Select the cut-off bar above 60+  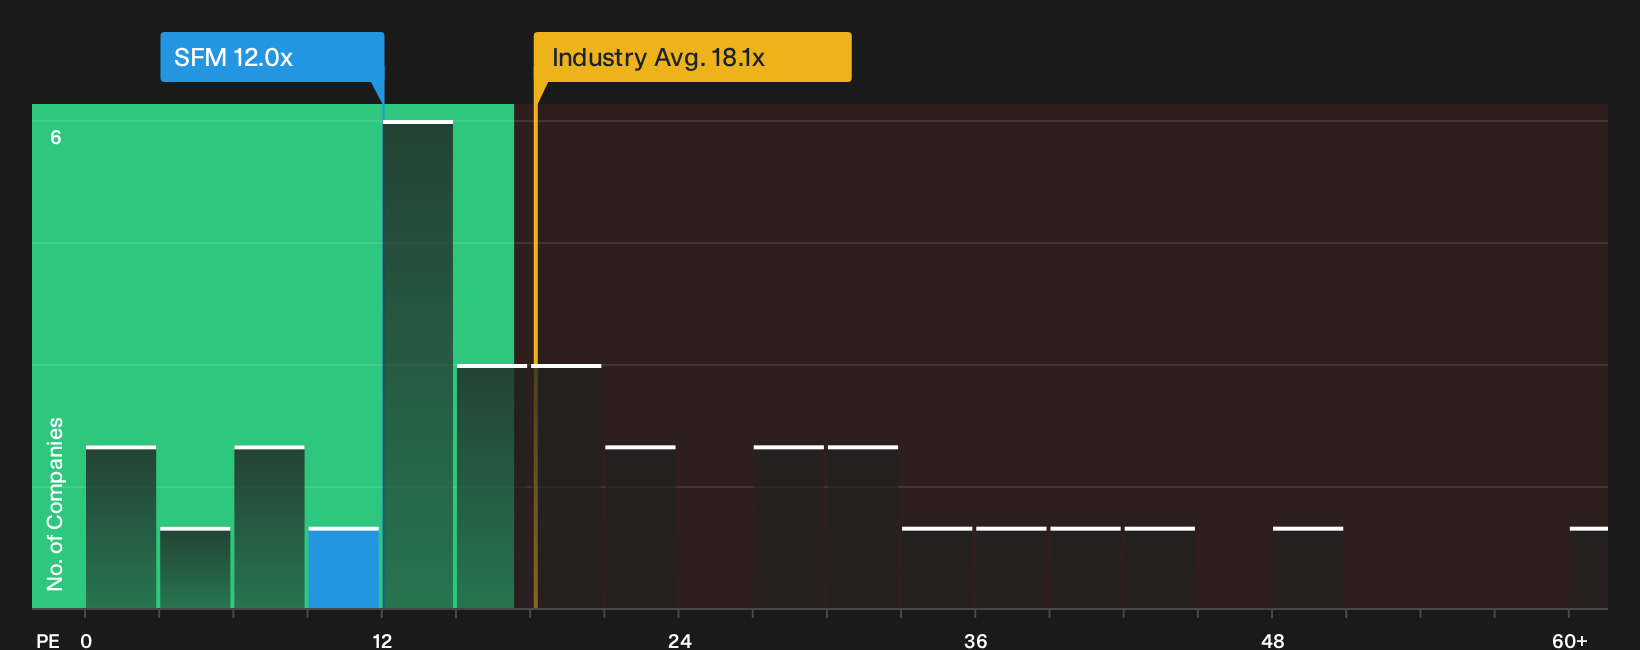[x=1589, y=567]
